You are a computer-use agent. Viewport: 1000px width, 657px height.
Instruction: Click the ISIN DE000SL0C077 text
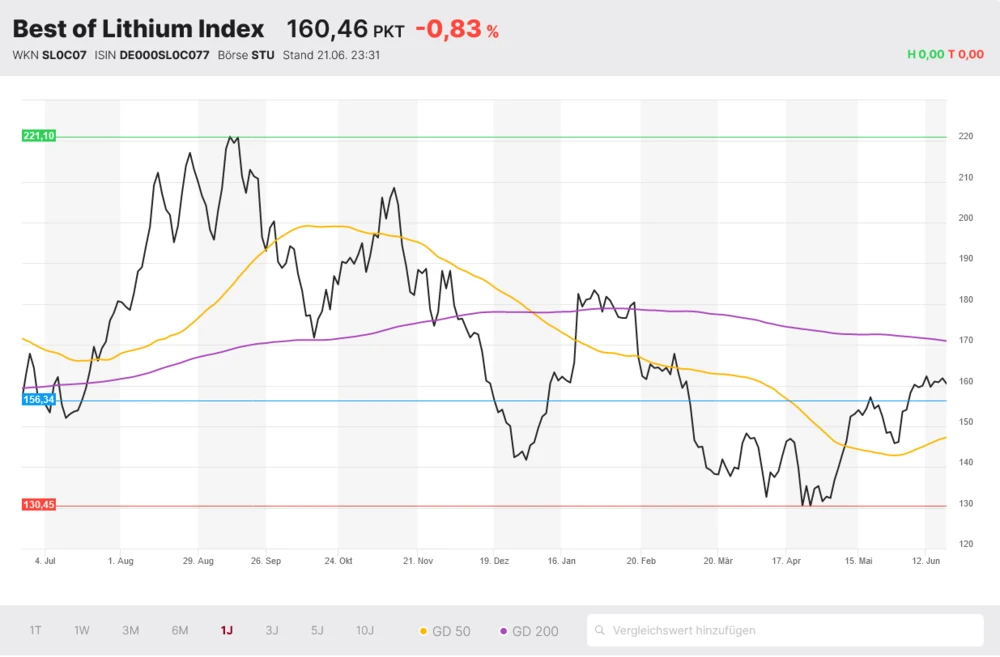(x=152, y=55)
